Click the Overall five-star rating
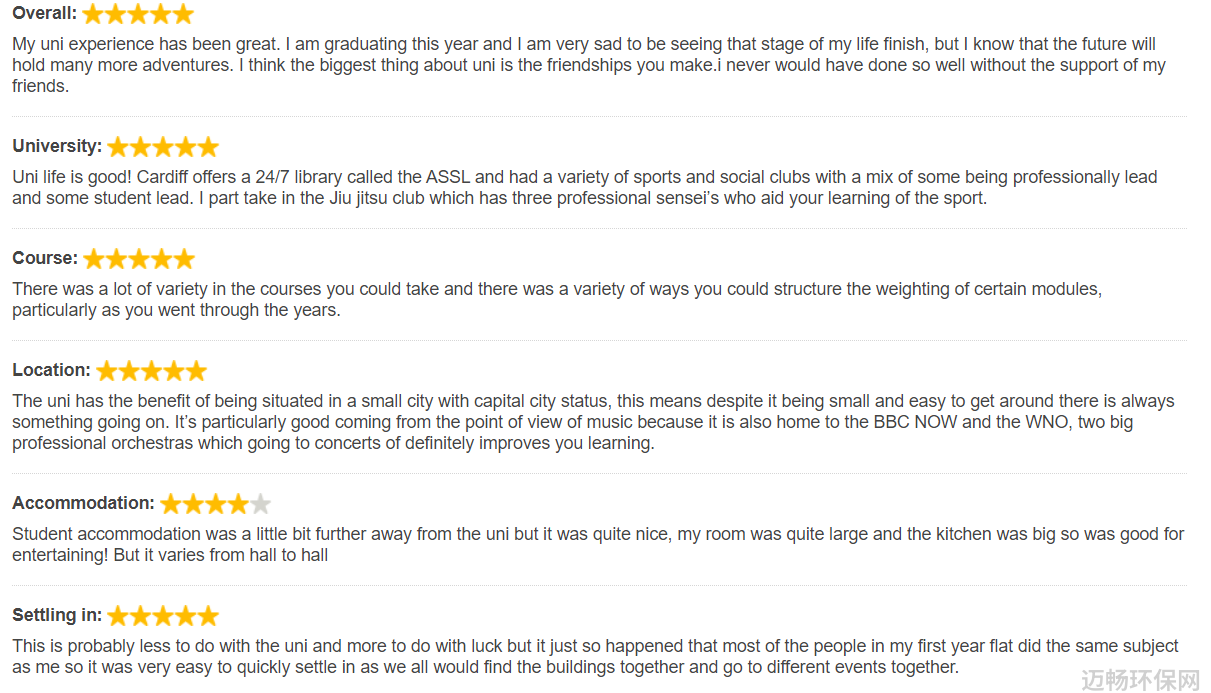 coord(138,14)
